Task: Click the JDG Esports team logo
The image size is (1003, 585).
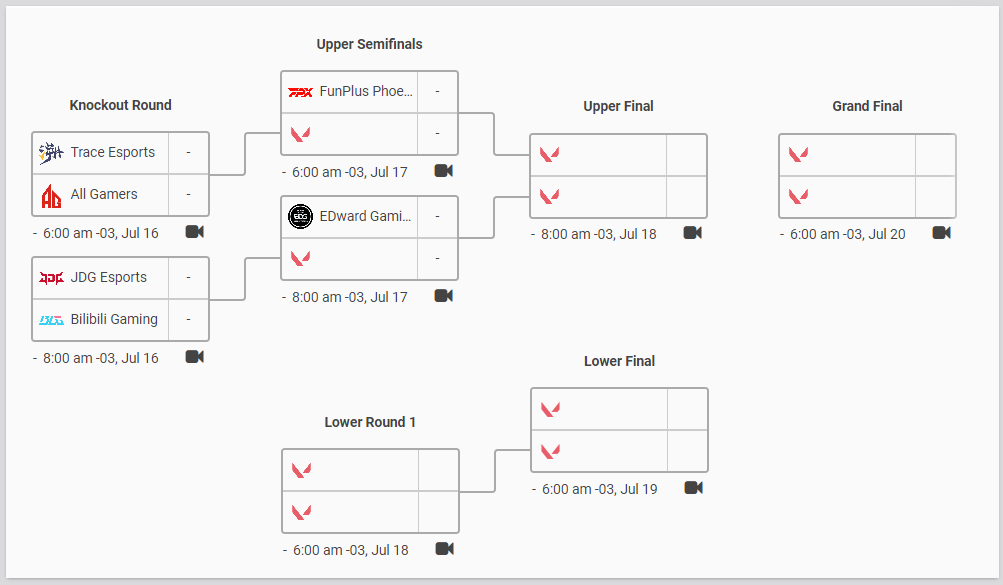Action: [x=51, y=278]
